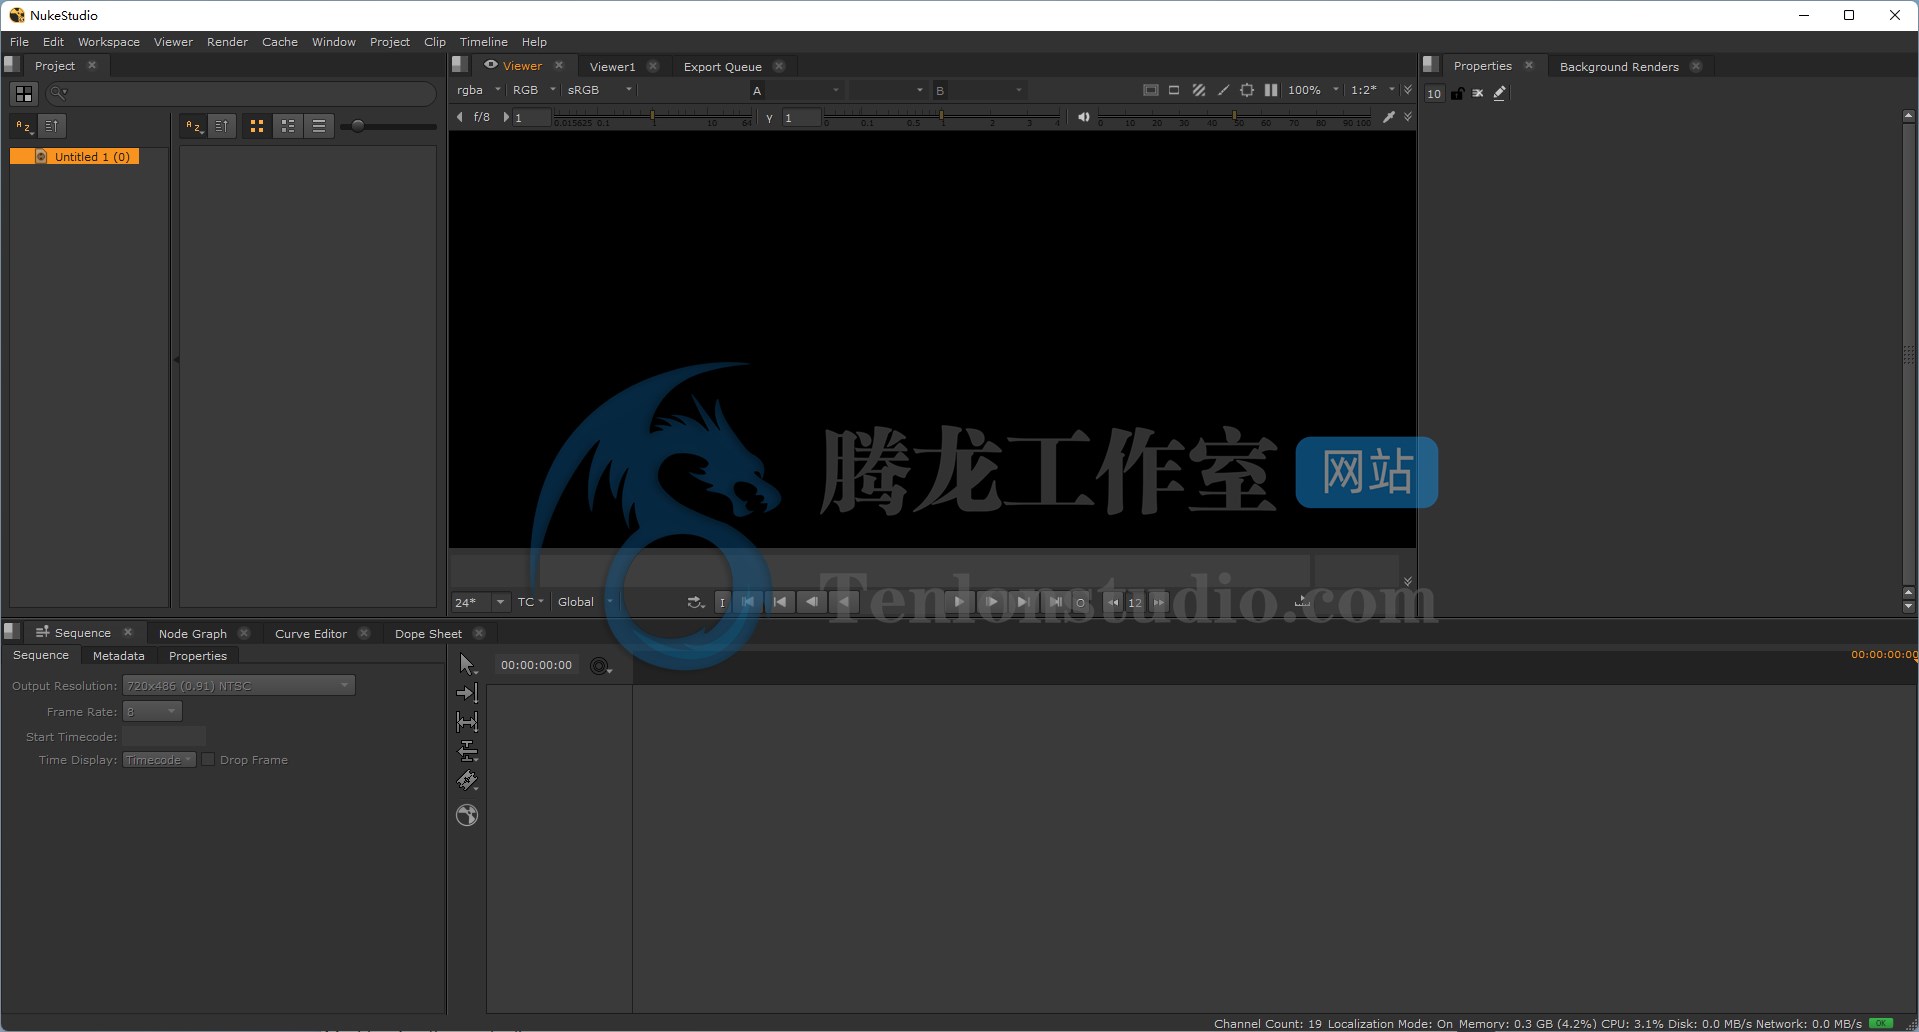Viewport: 1919px width, 1032px height.
Task: Close the Curve Editor tab
Action: (x=364, y=634)
